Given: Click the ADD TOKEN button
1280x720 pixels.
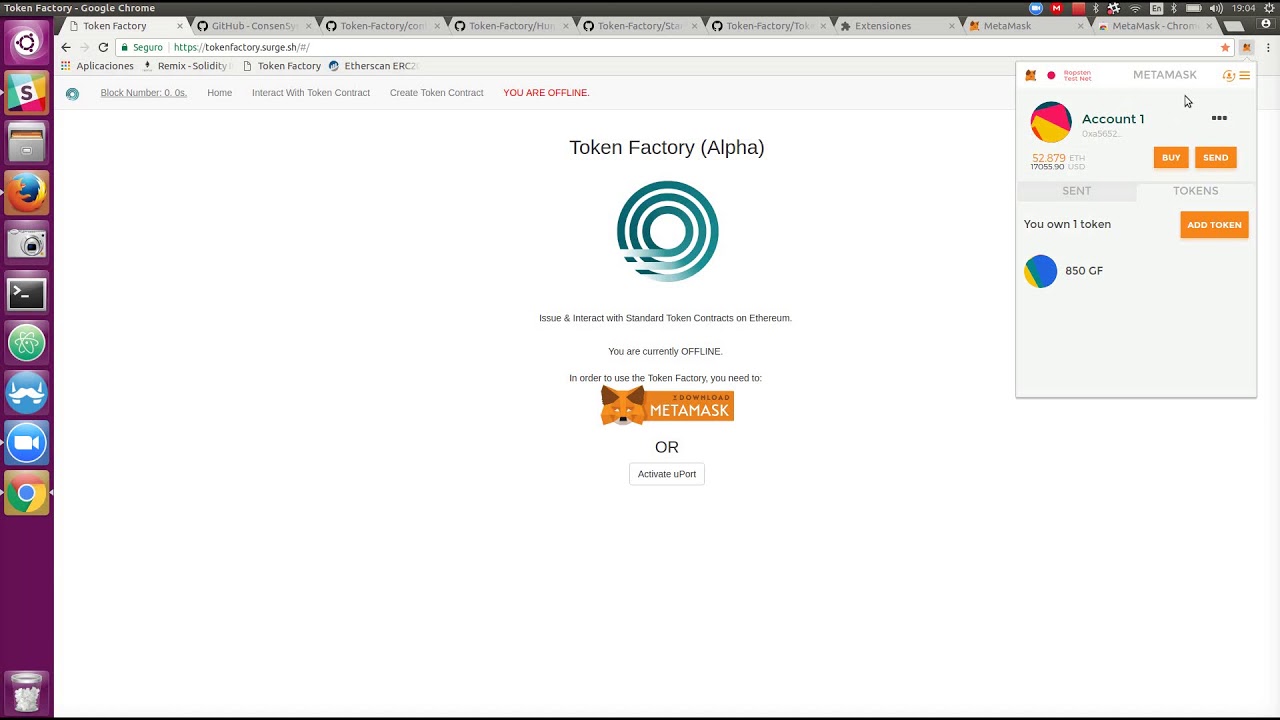Looking at the screenshot, I should (x=1214, y=225).
